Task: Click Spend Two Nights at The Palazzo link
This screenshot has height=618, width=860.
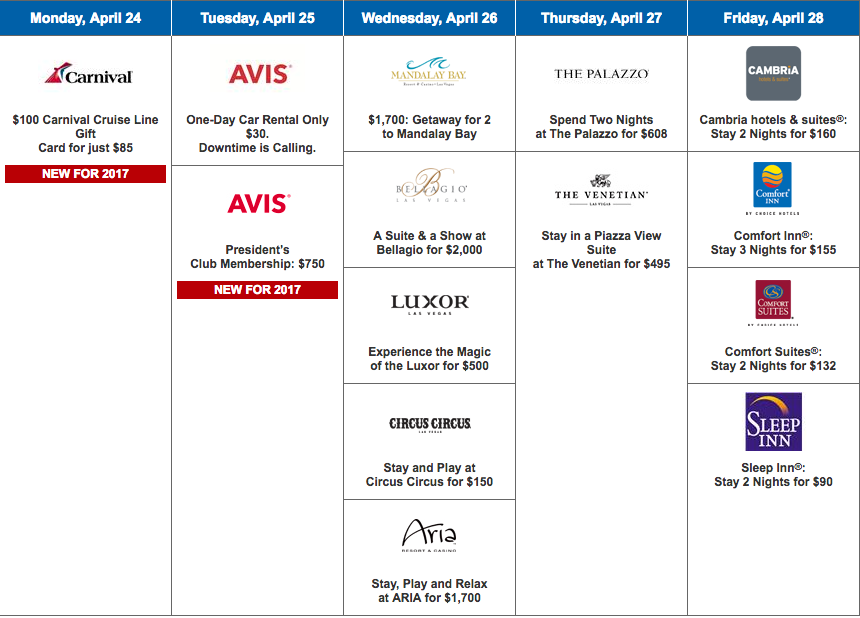Action: coord(601,127)
